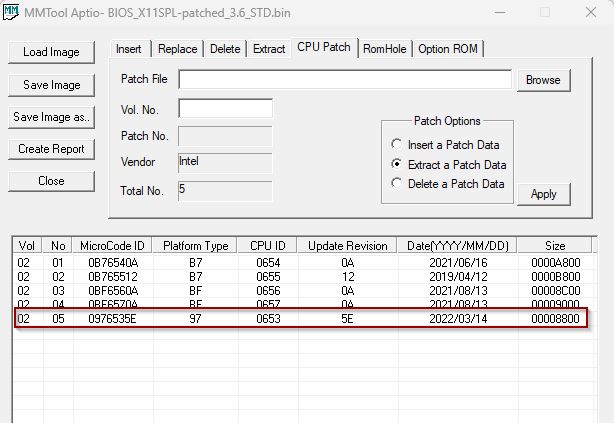
Task: Browse for a patch file
Action: [x=543, y=80]
